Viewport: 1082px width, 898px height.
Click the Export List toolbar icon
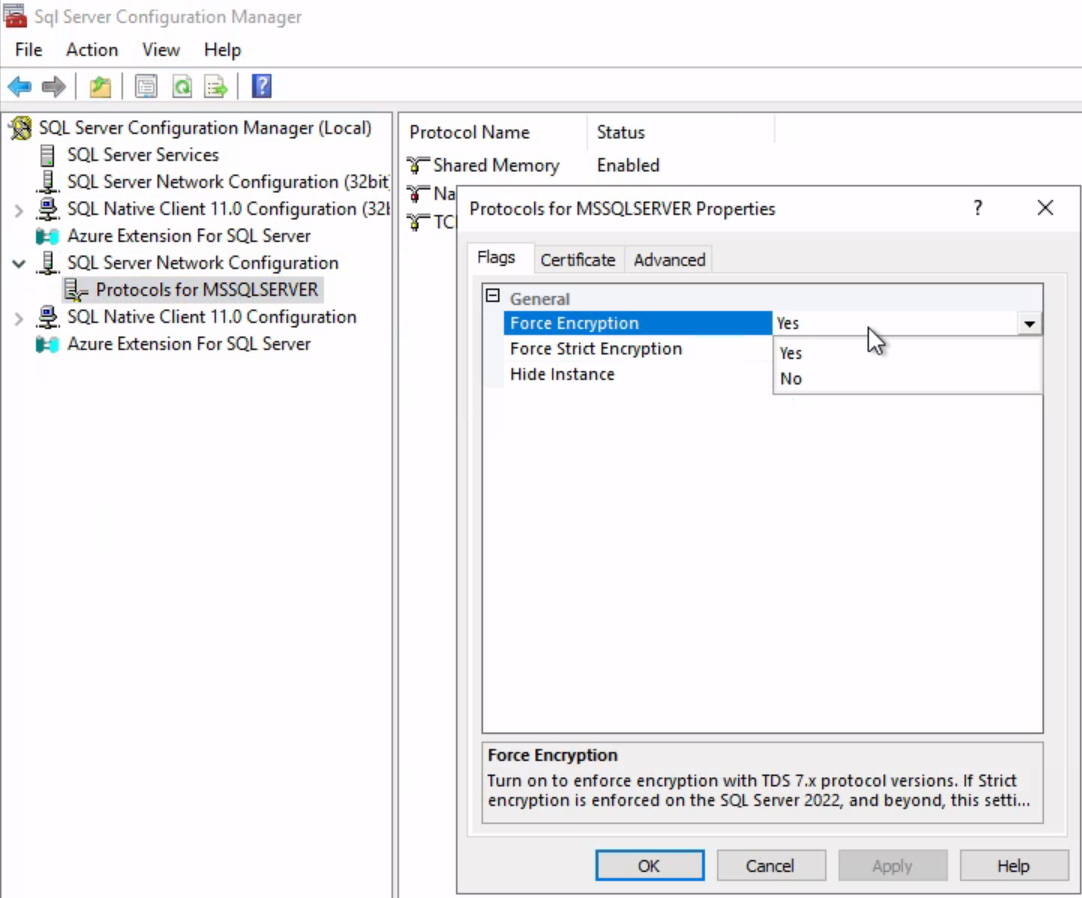click(216, 87)
